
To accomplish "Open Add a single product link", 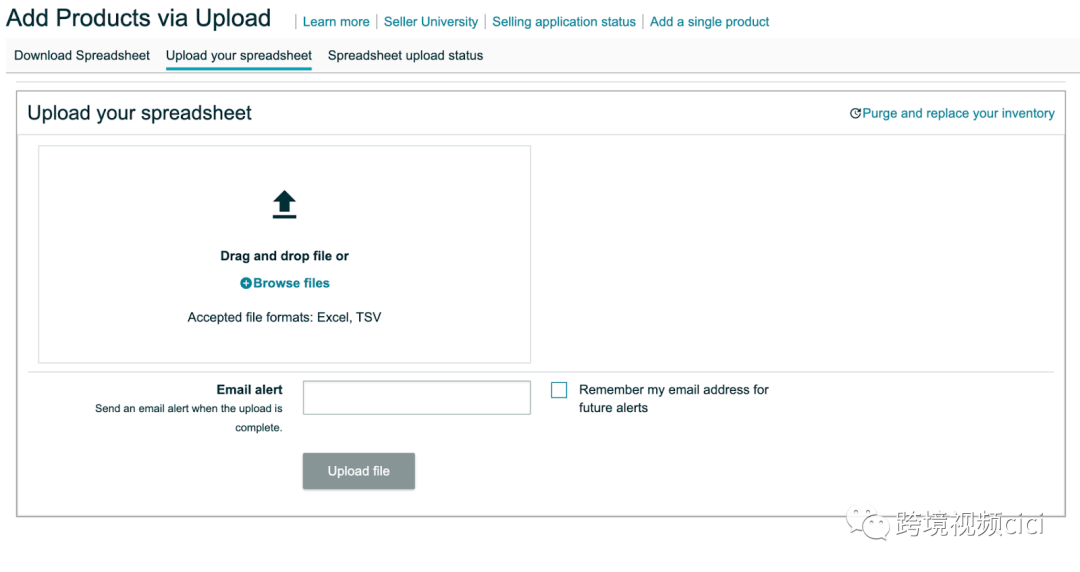I will [x=709, y=22].
